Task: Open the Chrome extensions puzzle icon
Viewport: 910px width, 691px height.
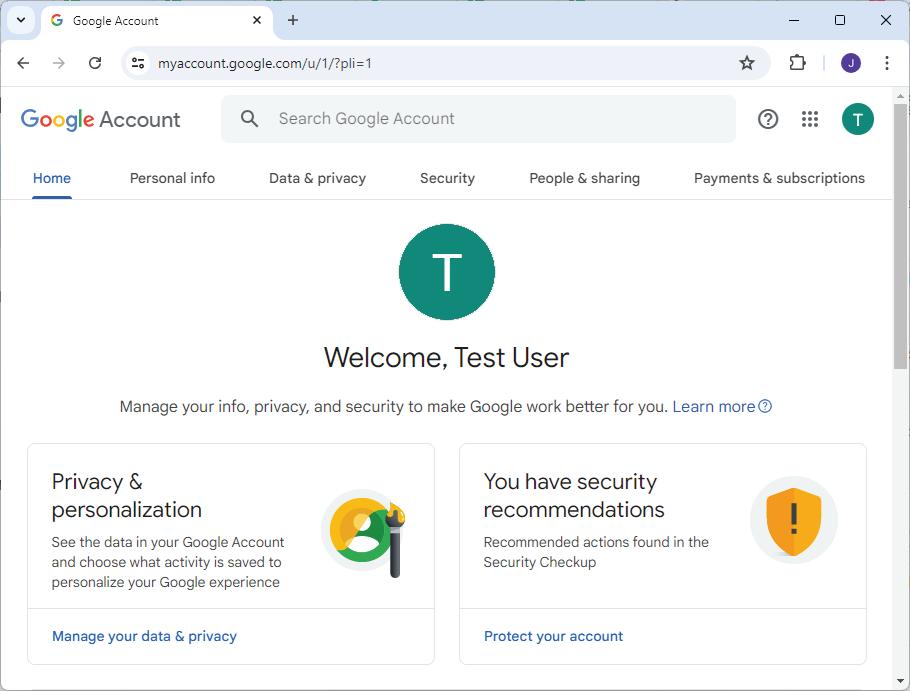Action: tap(797, 63)
